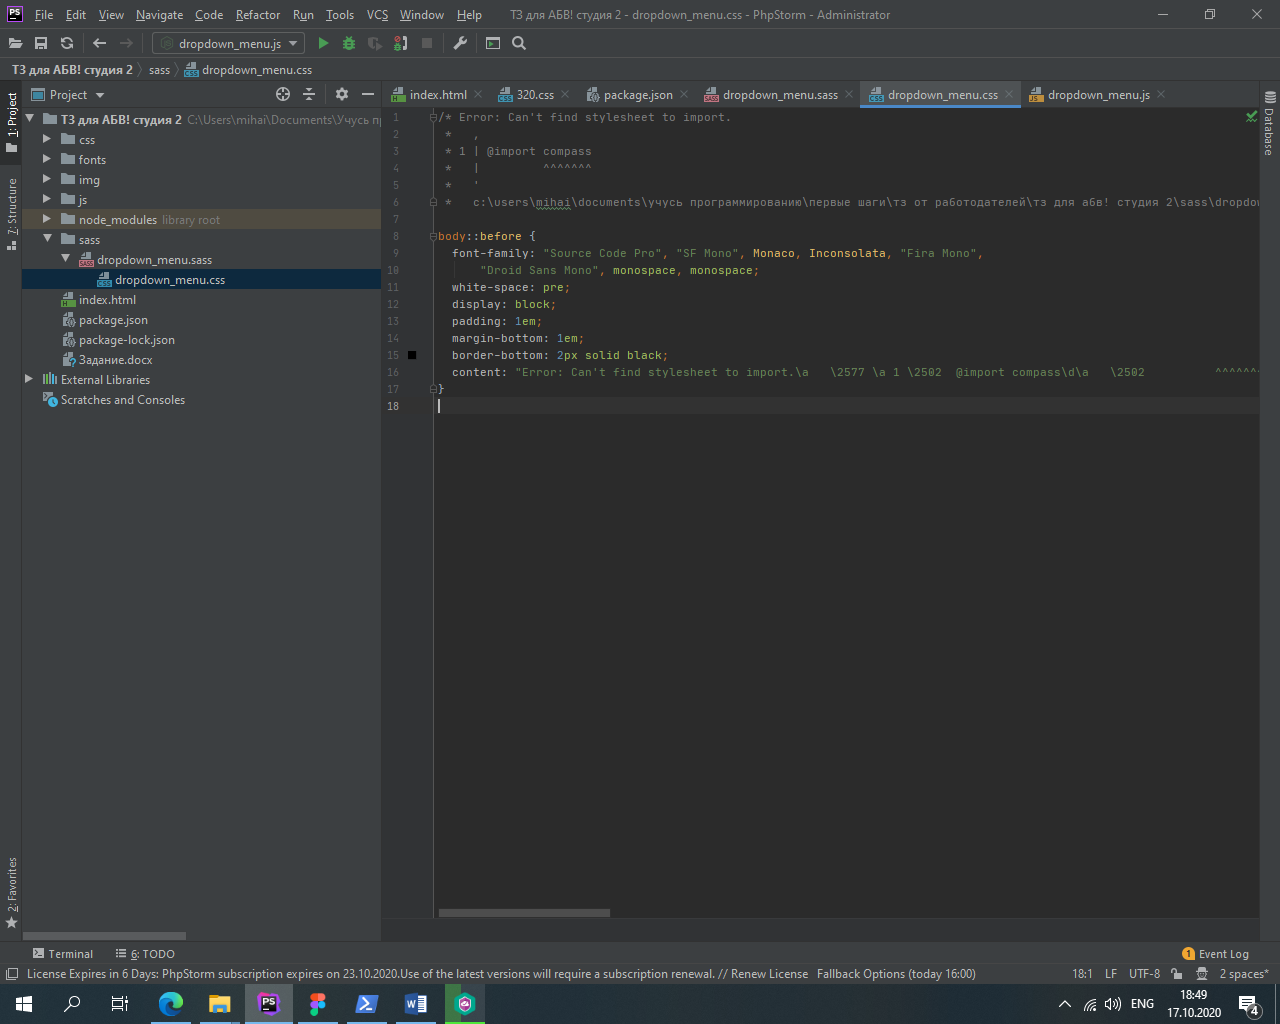1280x1024 pixels.
Task: Click the Open folder toolbar icon
Action: coord(15,43)
